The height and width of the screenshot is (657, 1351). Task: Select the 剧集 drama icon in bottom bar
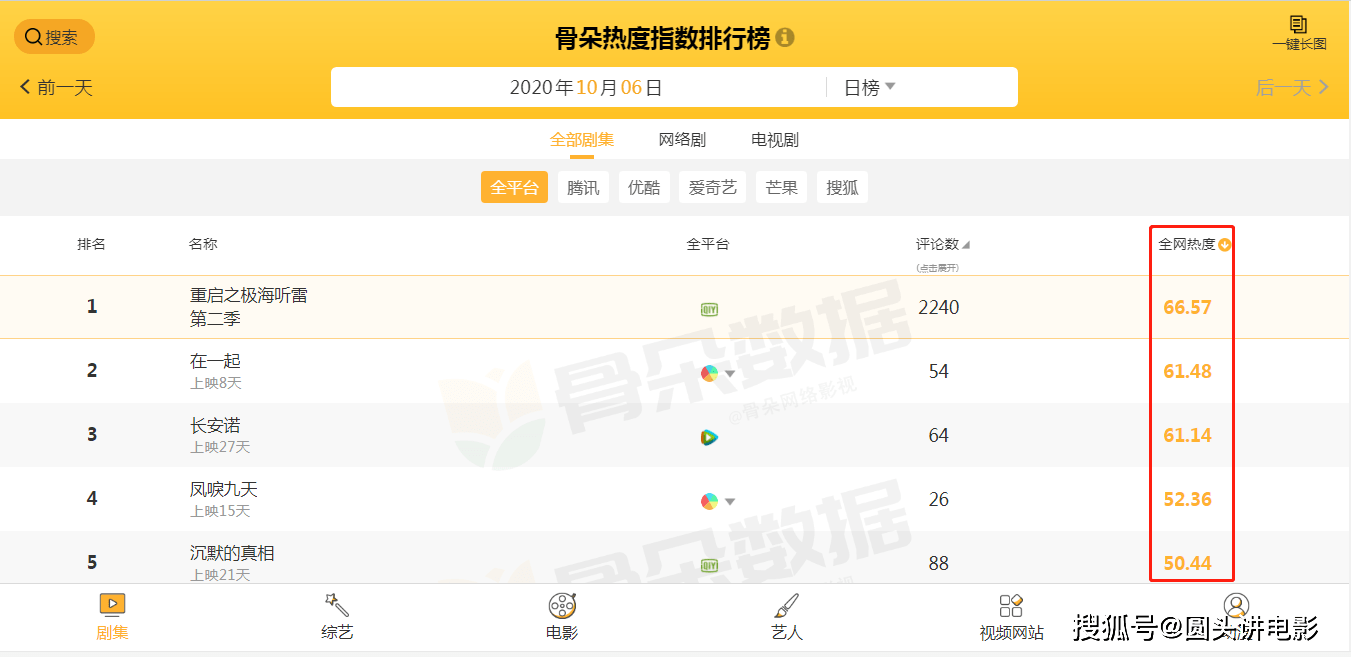point(112,604)
